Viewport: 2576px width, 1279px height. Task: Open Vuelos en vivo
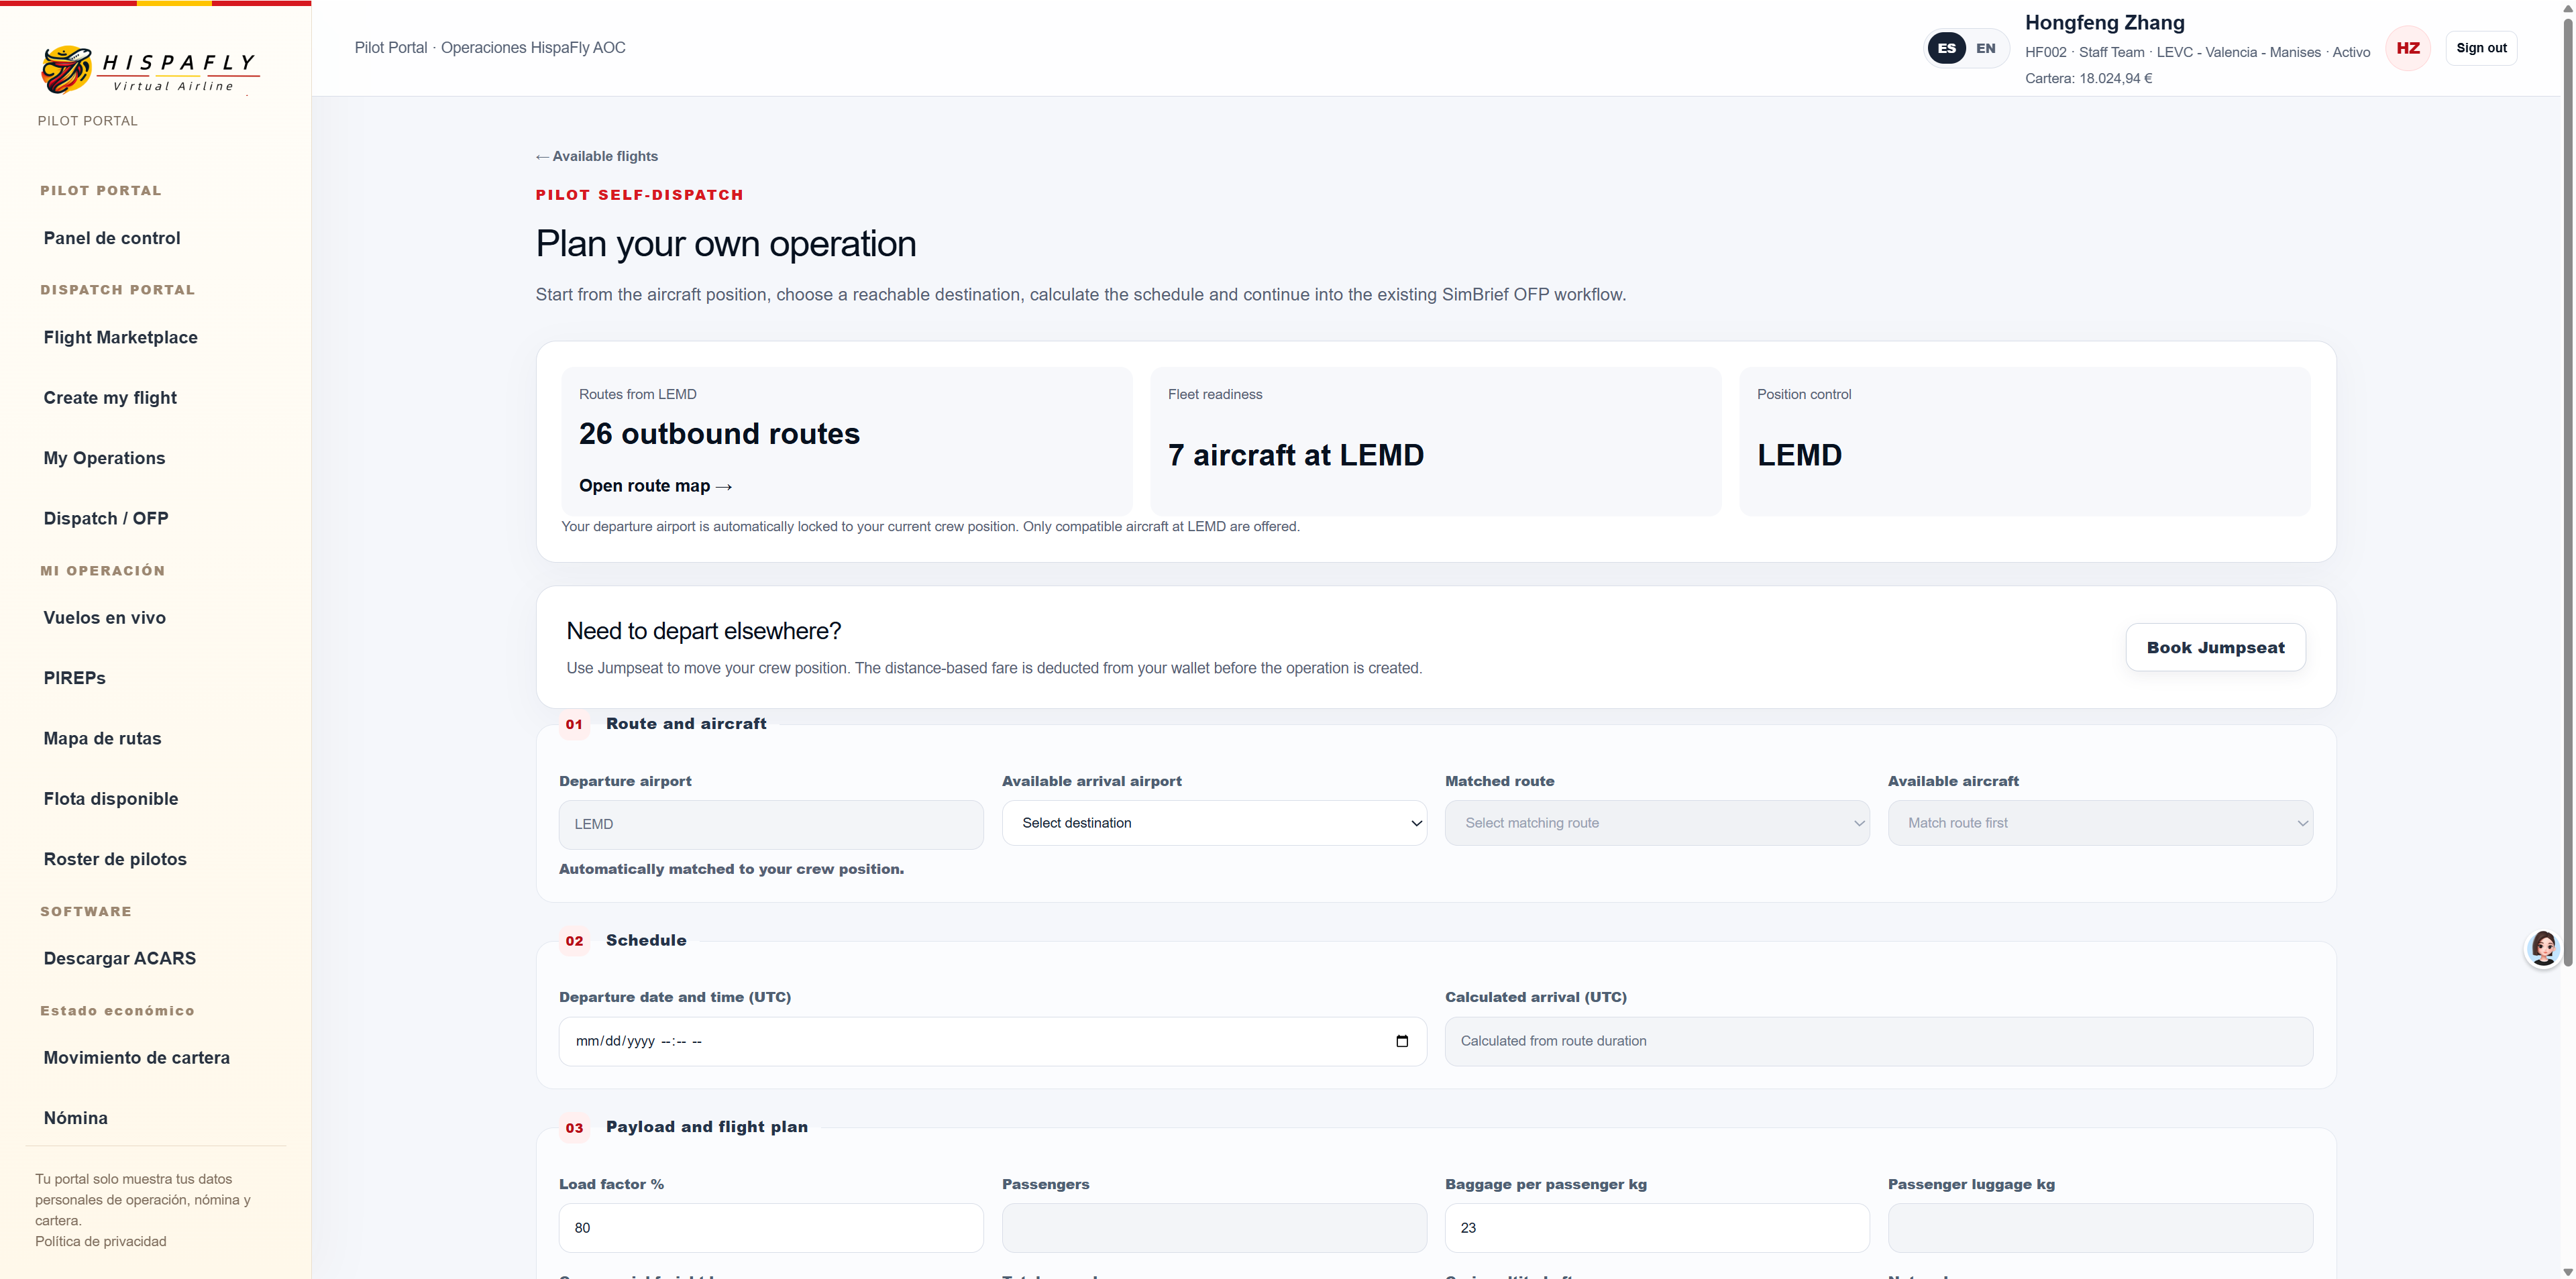[105, 618]
